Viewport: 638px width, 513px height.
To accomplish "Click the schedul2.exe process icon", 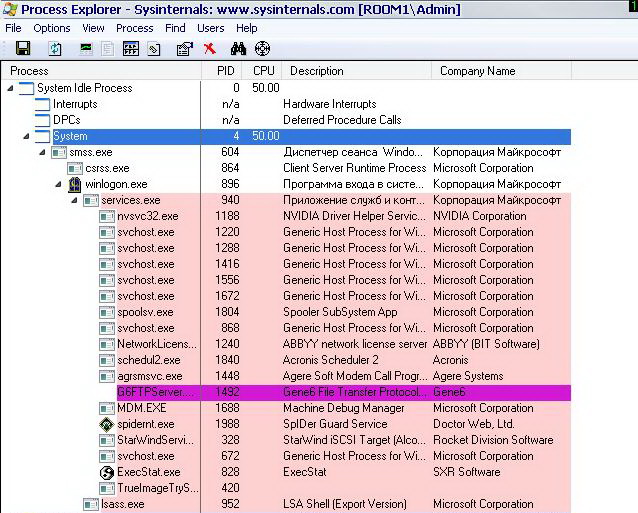I will (107, 360).
